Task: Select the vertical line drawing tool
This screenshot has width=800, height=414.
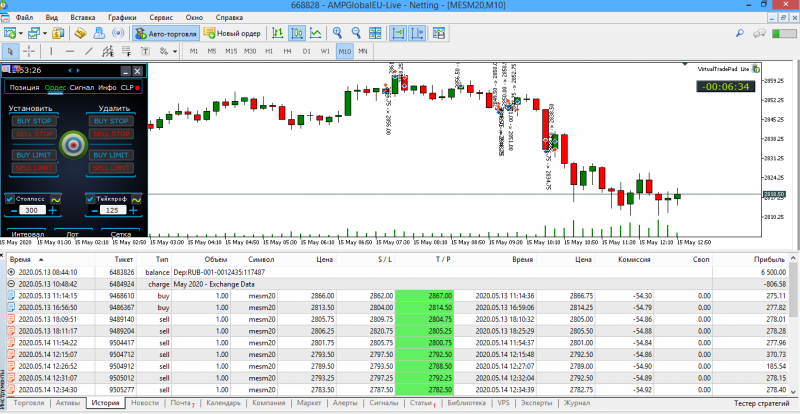Action: point(51,51)
